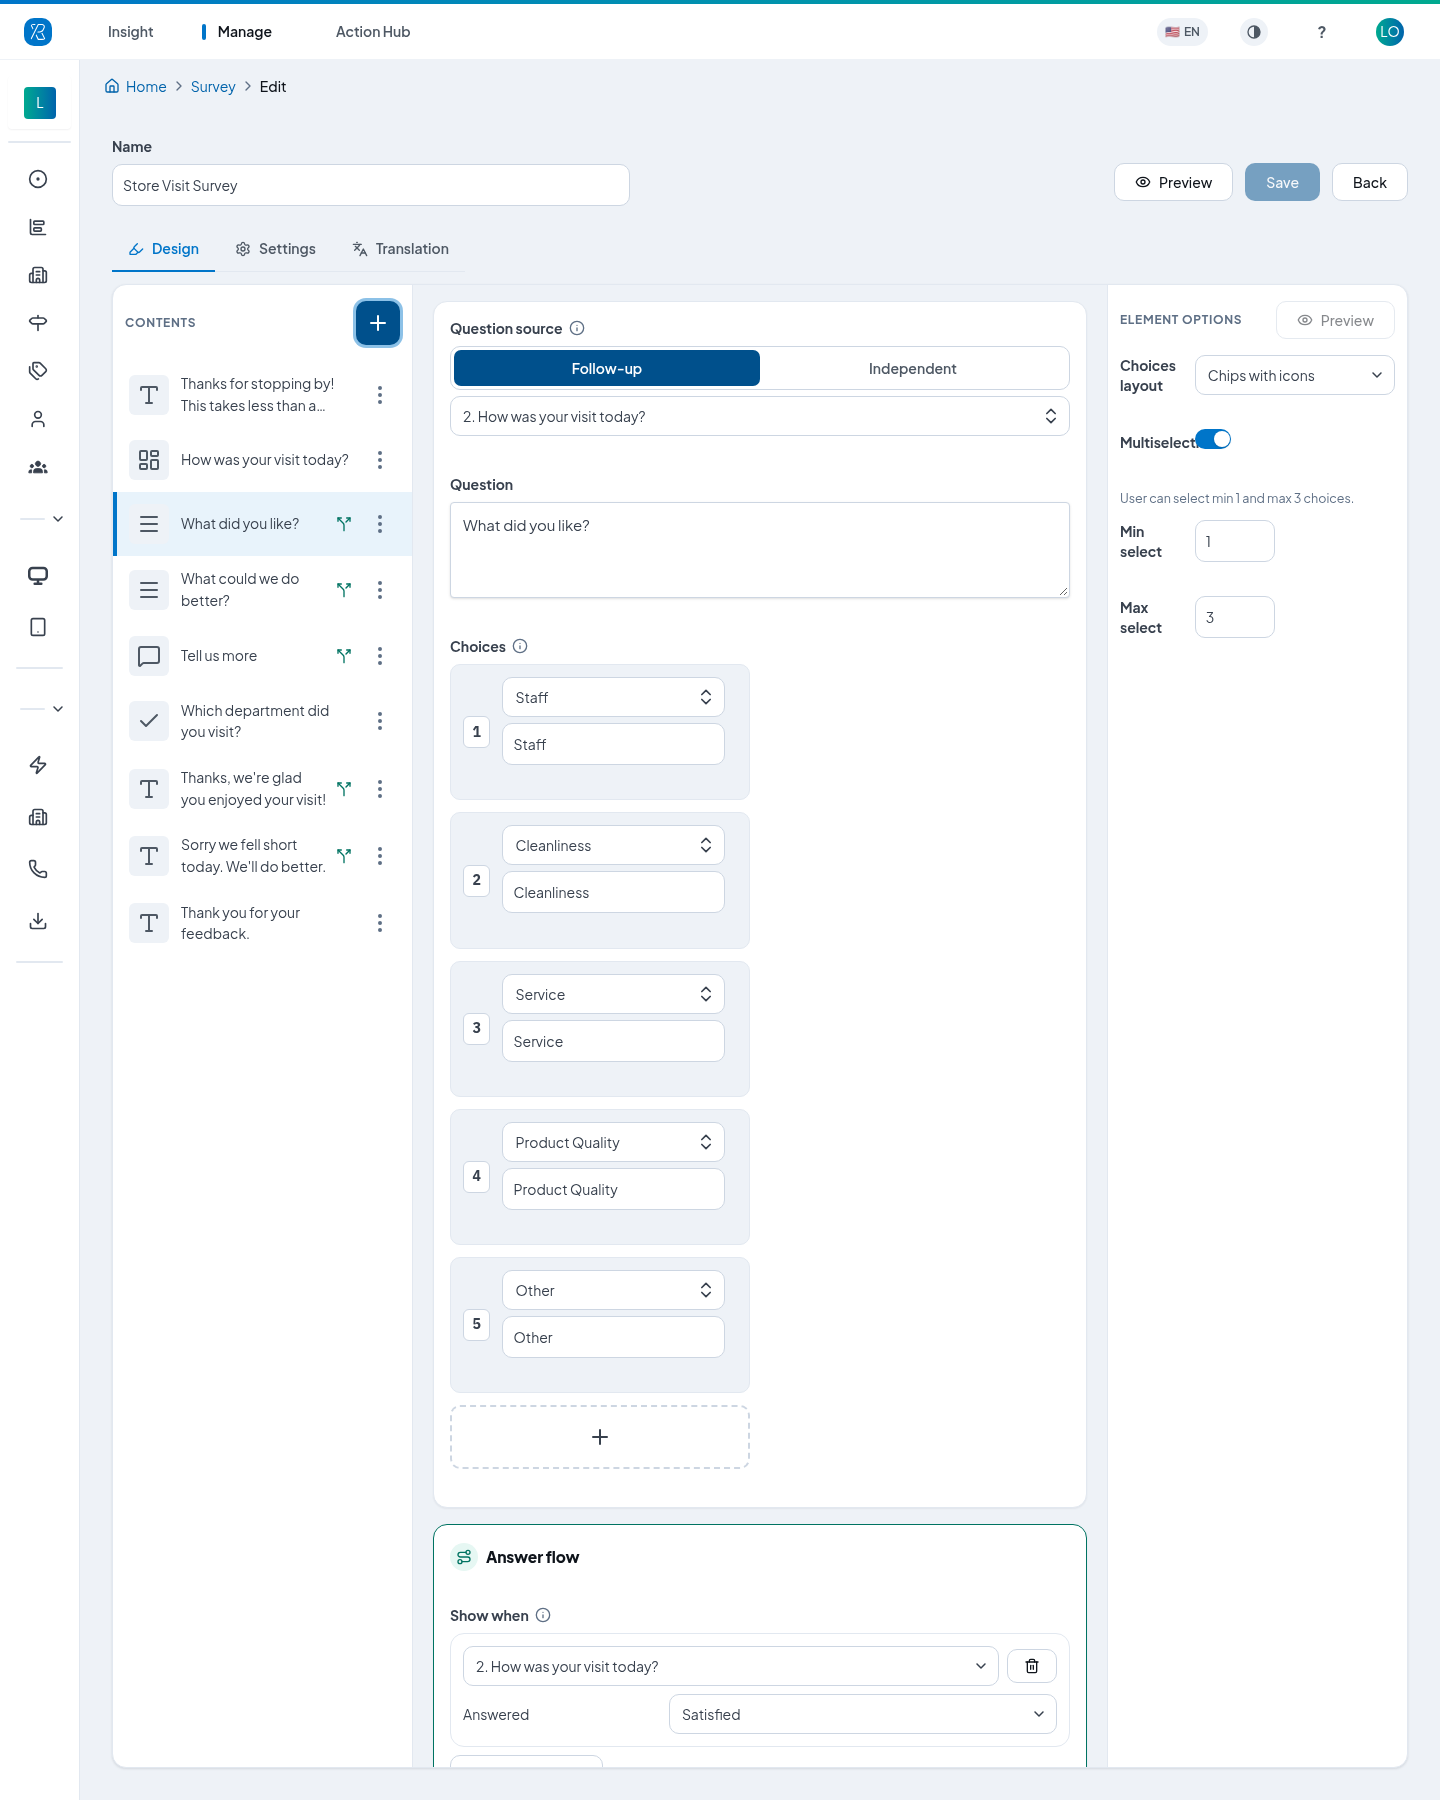1440x1800 pixels.
Task: Click the survey Preview button near Save
Action: click(x=1174, y=182)
